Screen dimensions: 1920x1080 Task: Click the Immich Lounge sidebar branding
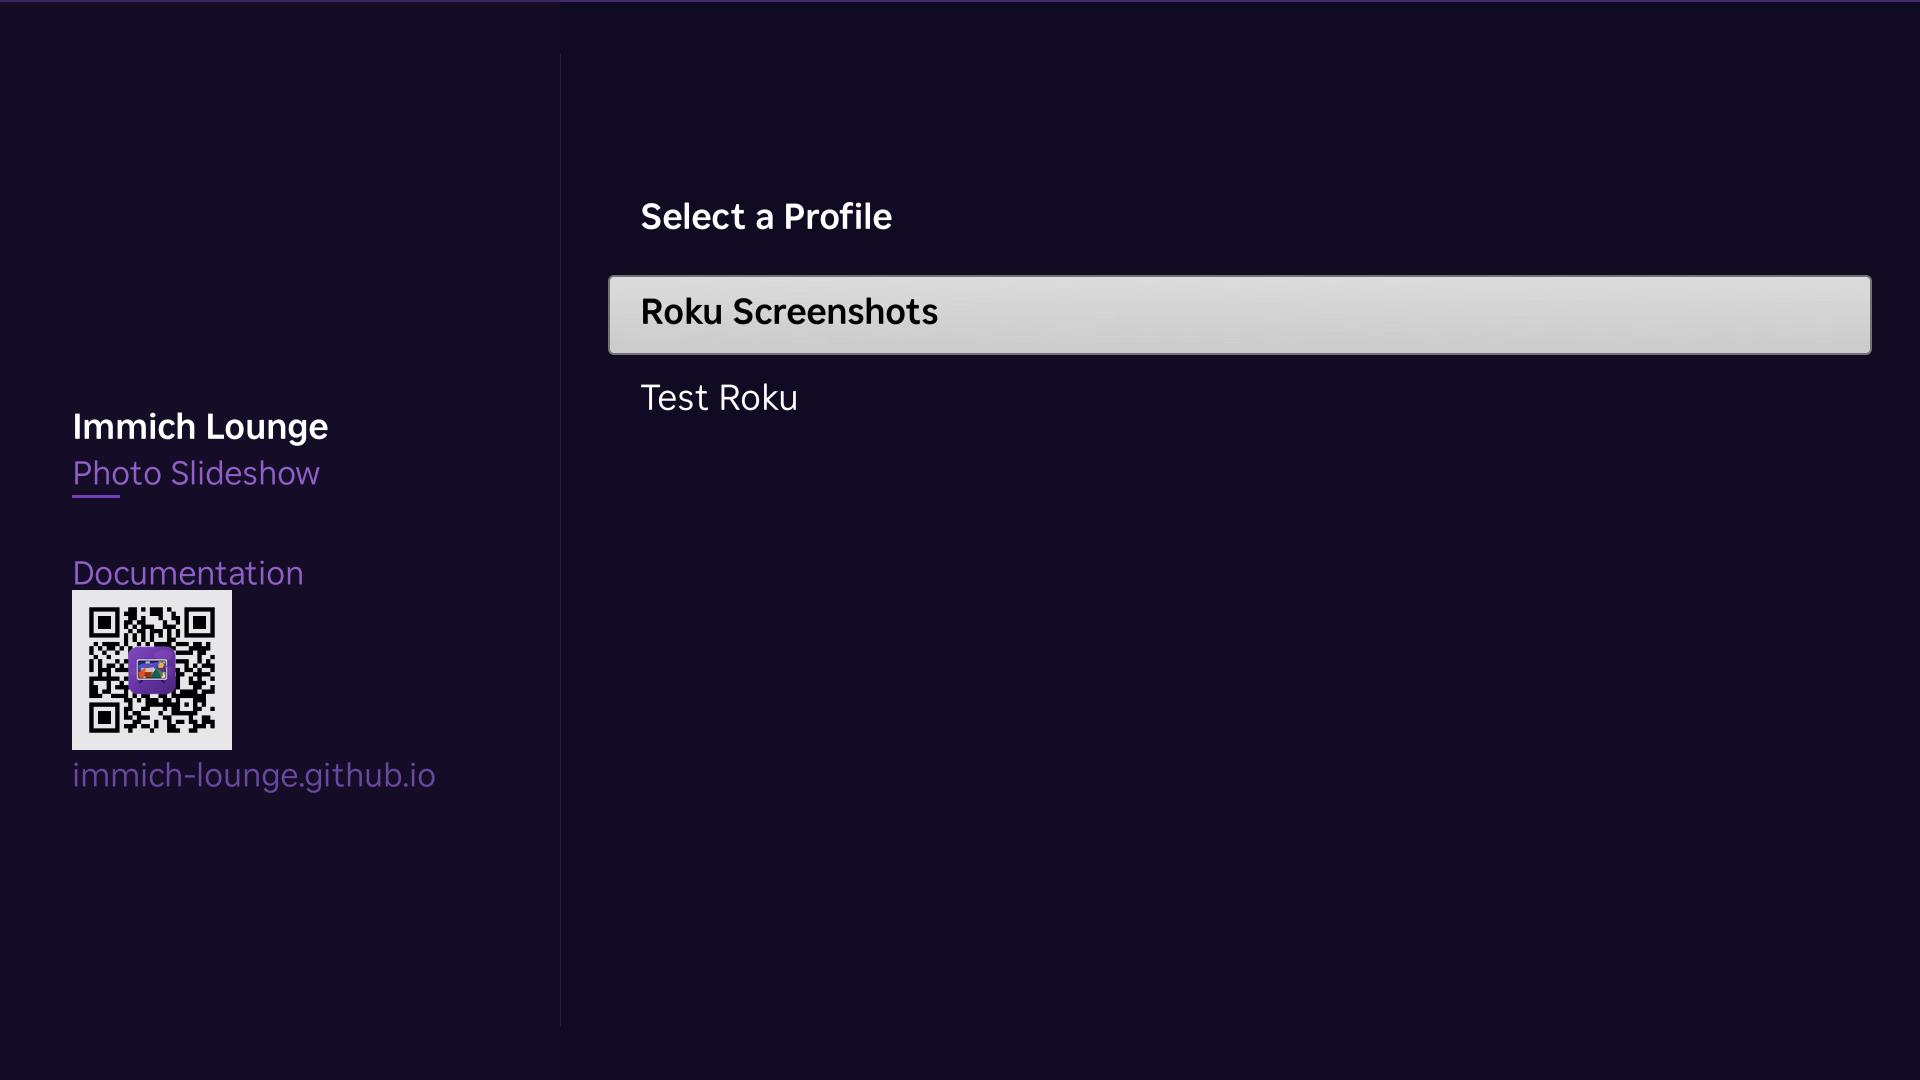(x=200, y=426)
